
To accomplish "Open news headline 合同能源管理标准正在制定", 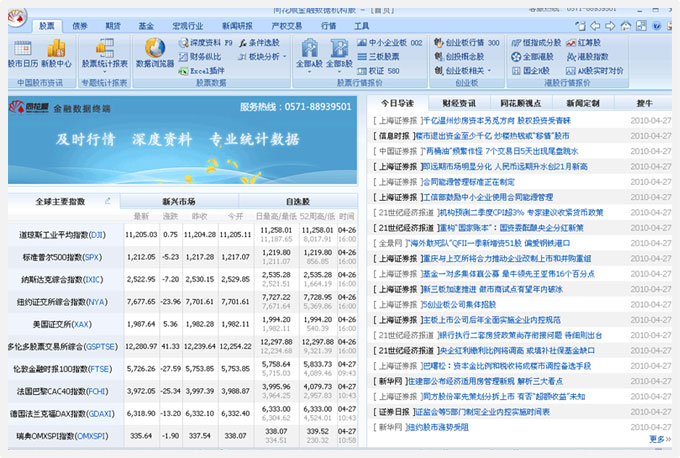I will (469, 182).
